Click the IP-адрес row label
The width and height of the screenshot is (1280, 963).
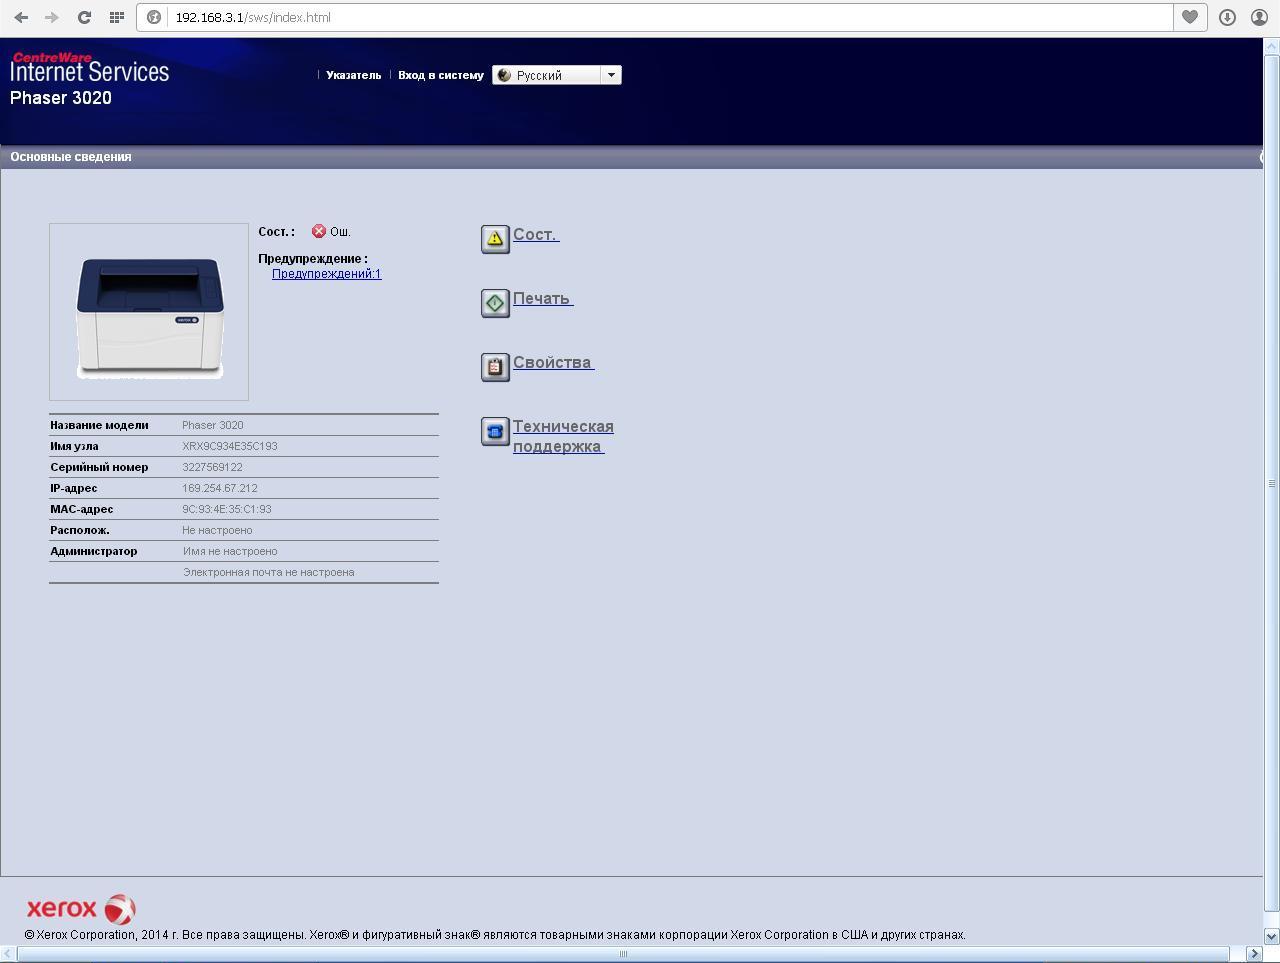pos(74,488)
